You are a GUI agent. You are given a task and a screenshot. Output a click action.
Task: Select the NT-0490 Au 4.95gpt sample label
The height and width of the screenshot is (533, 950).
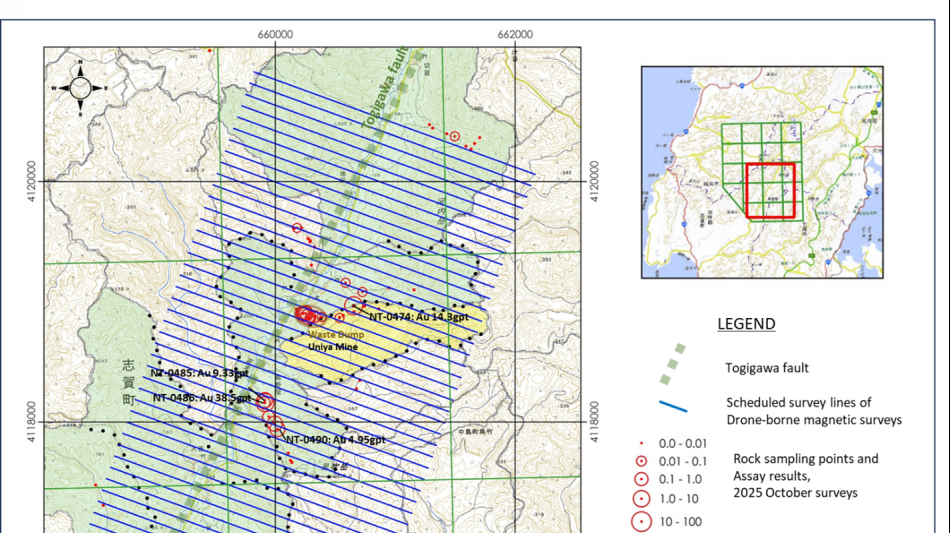coord(335,440)
